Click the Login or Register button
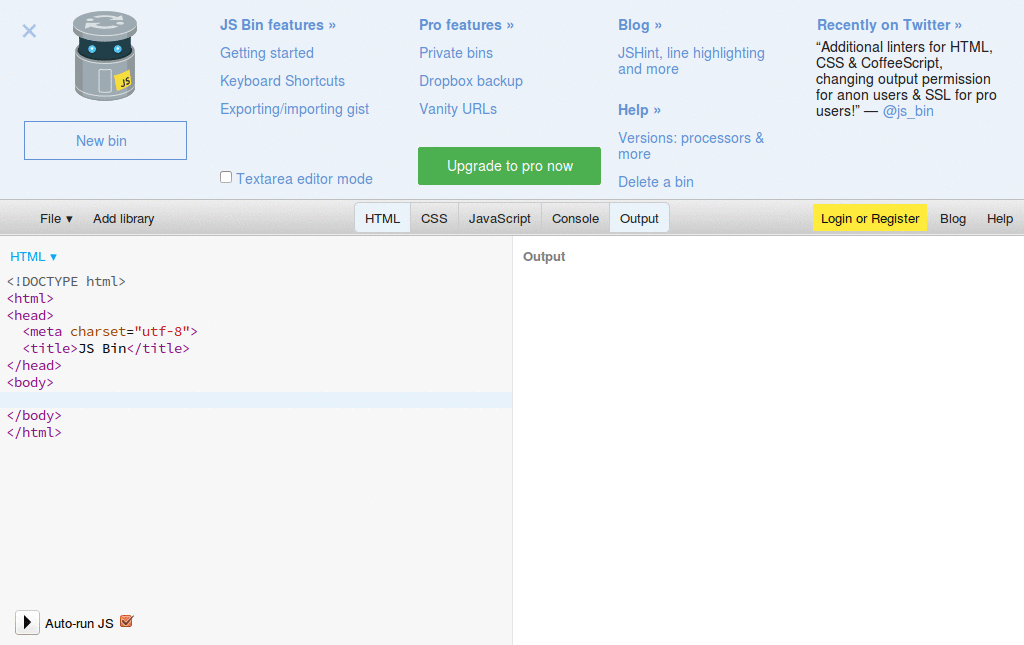The width and height of the screenshot is (1024, 645). click(x=870, y=218)
